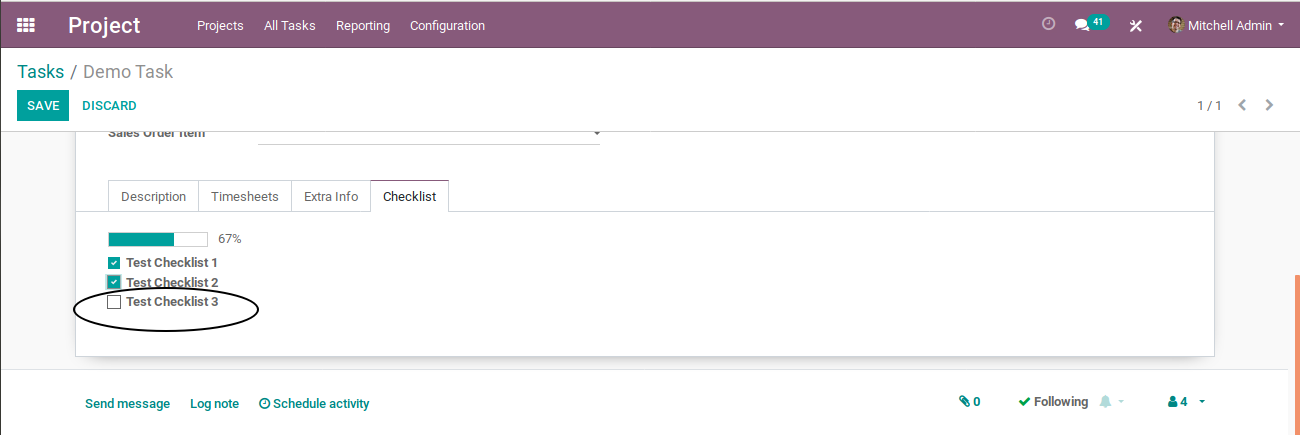Open the Reporting menu

[x=363, y=25]
